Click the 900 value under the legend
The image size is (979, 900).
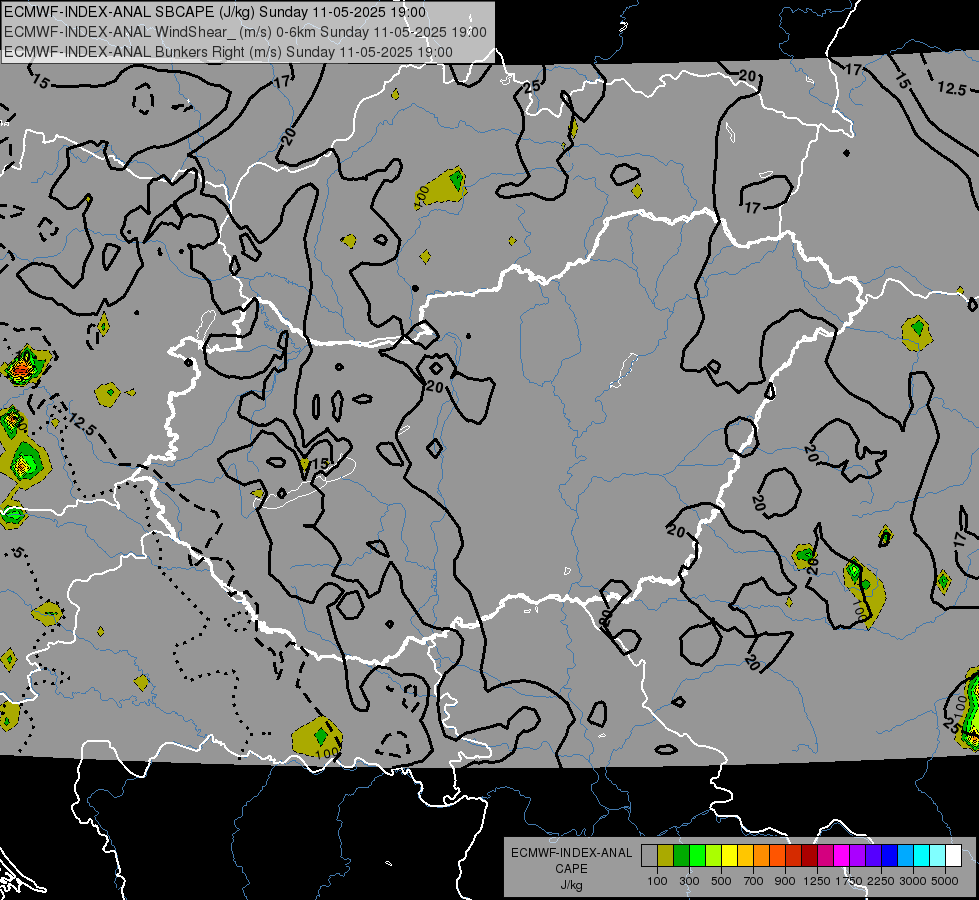[785, 881]
